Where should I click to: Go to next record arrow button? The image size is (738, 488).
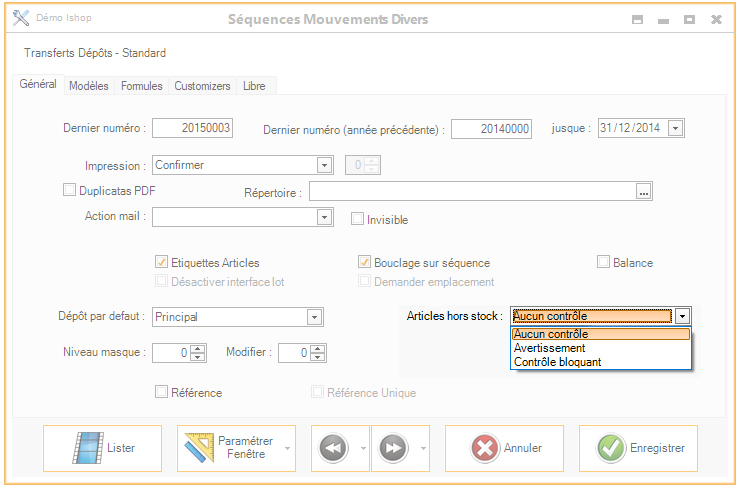[391, 449]
